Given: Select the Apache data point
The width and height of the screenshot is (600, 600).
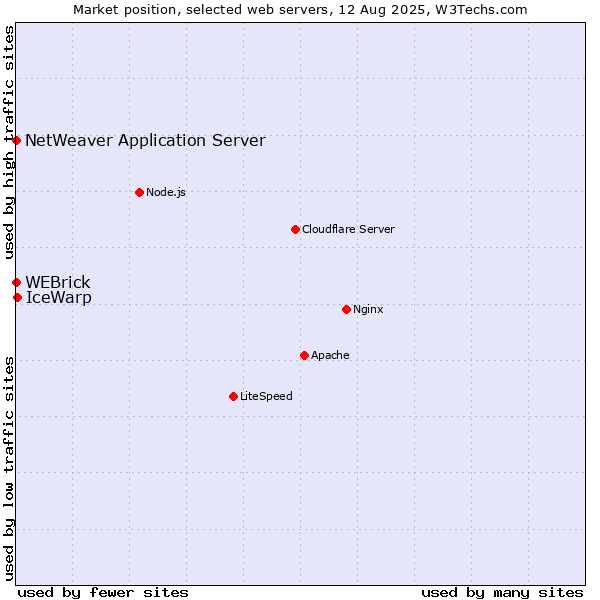Looking at the screenshot, I should pos(305,355).
